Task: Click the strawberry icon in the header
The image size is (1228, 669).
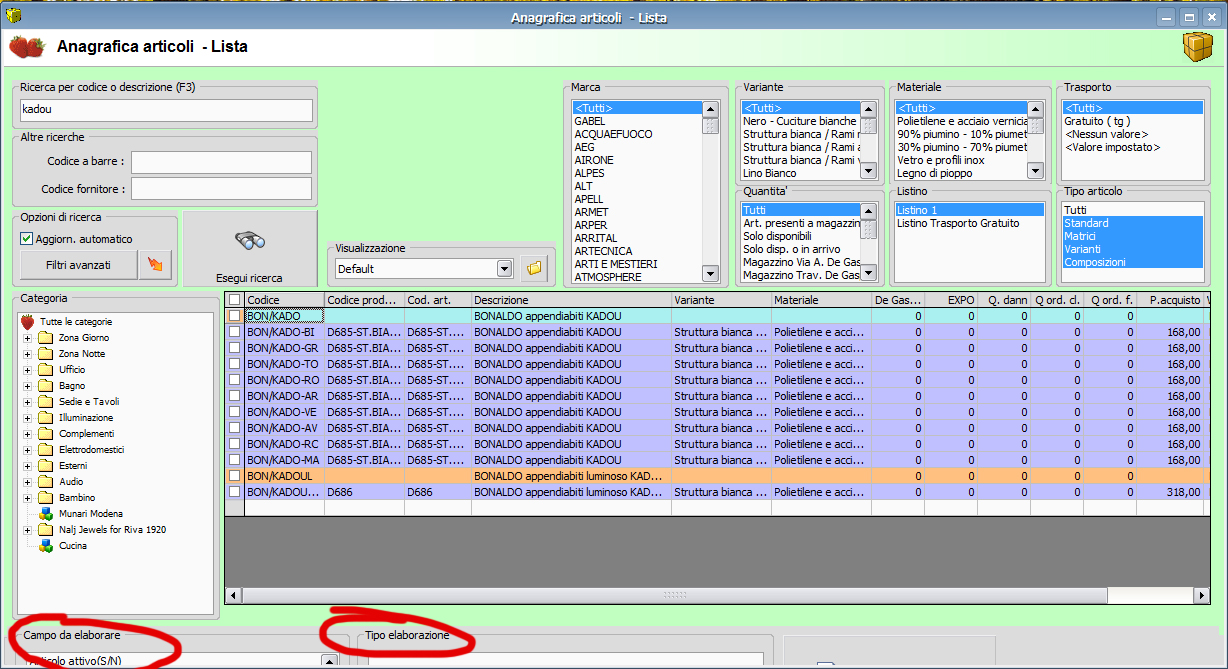Action: [27, 46]
